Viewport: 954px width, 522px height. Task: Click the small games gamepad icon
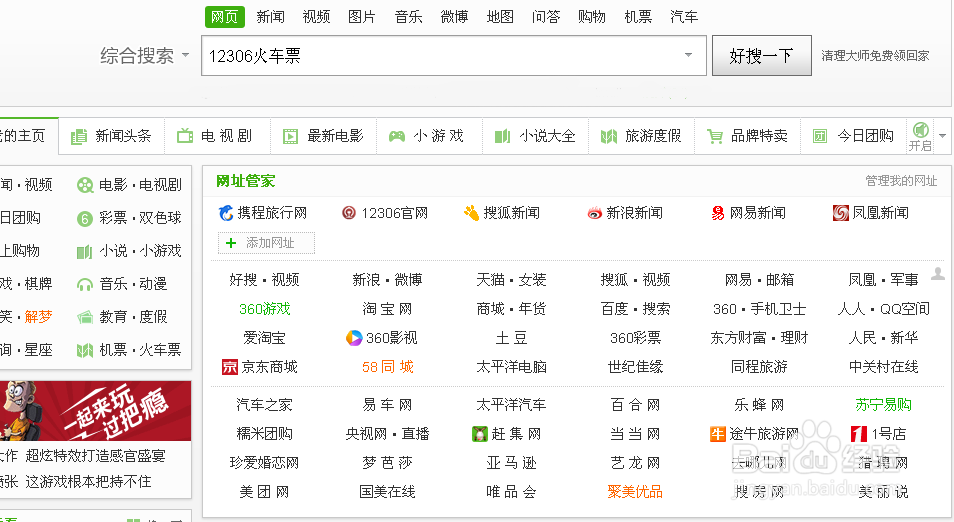[x=397, y=136]
